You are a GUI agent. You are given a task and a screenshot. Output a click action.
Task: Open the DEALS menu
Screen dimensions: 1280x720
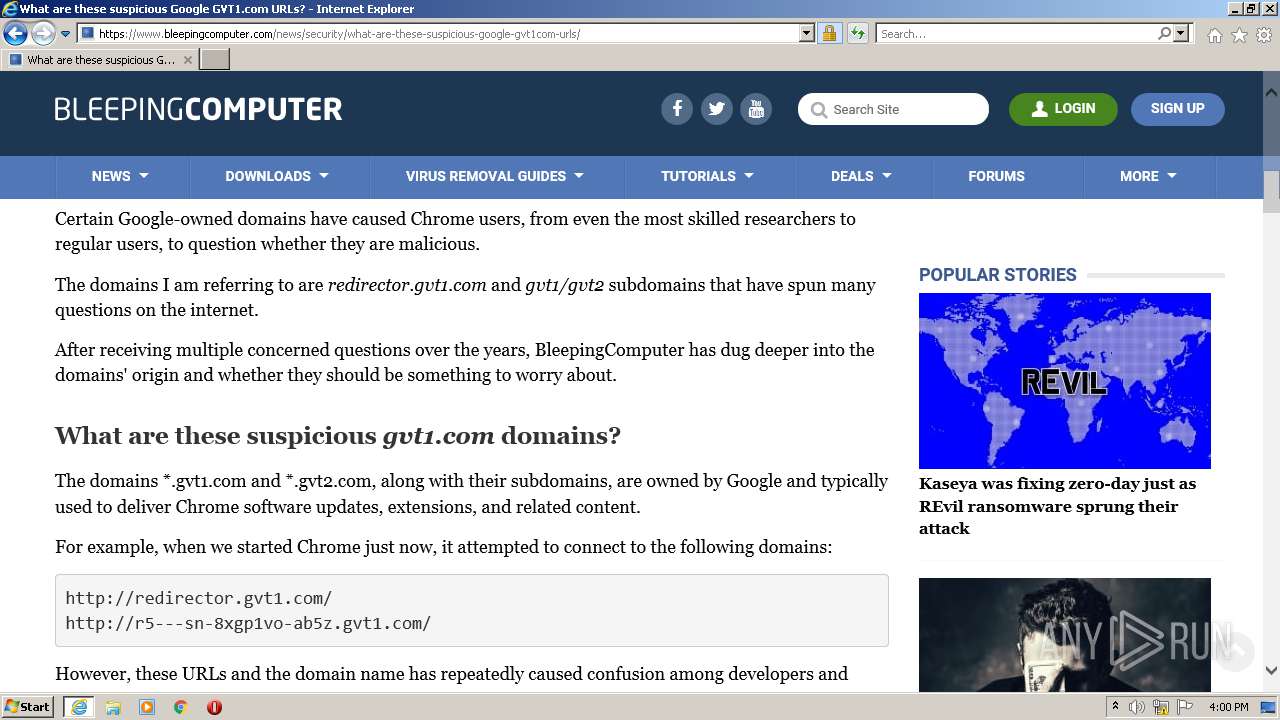point(861,176)
